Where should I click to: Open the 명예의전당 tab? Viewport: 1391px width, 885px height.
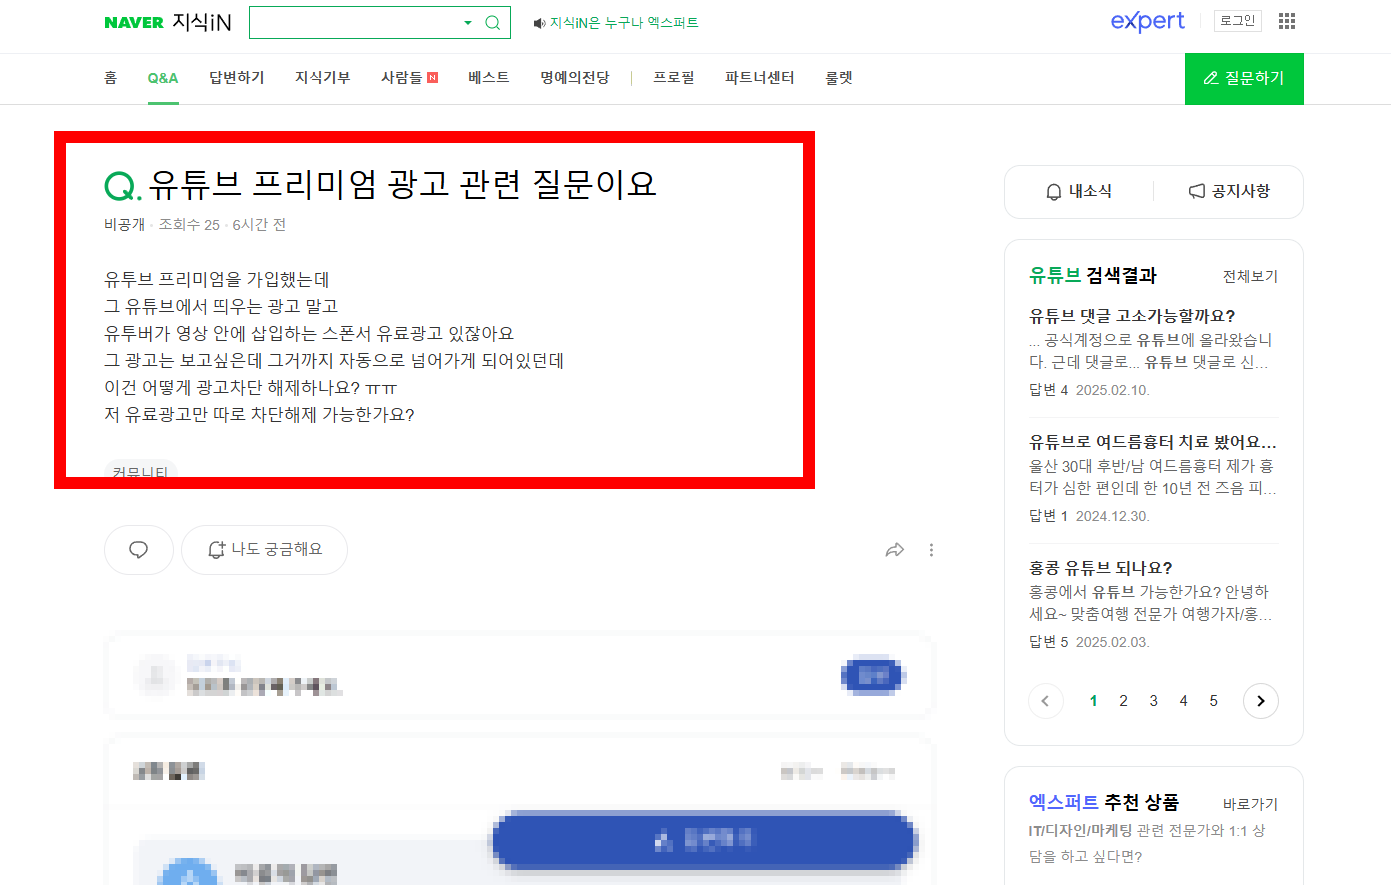[x=575, y=77]
